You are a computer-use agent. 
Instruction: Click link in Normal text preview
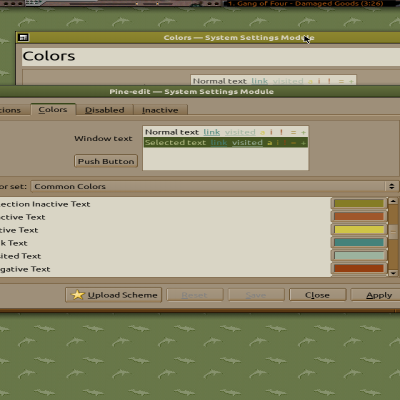pos(212,132)
